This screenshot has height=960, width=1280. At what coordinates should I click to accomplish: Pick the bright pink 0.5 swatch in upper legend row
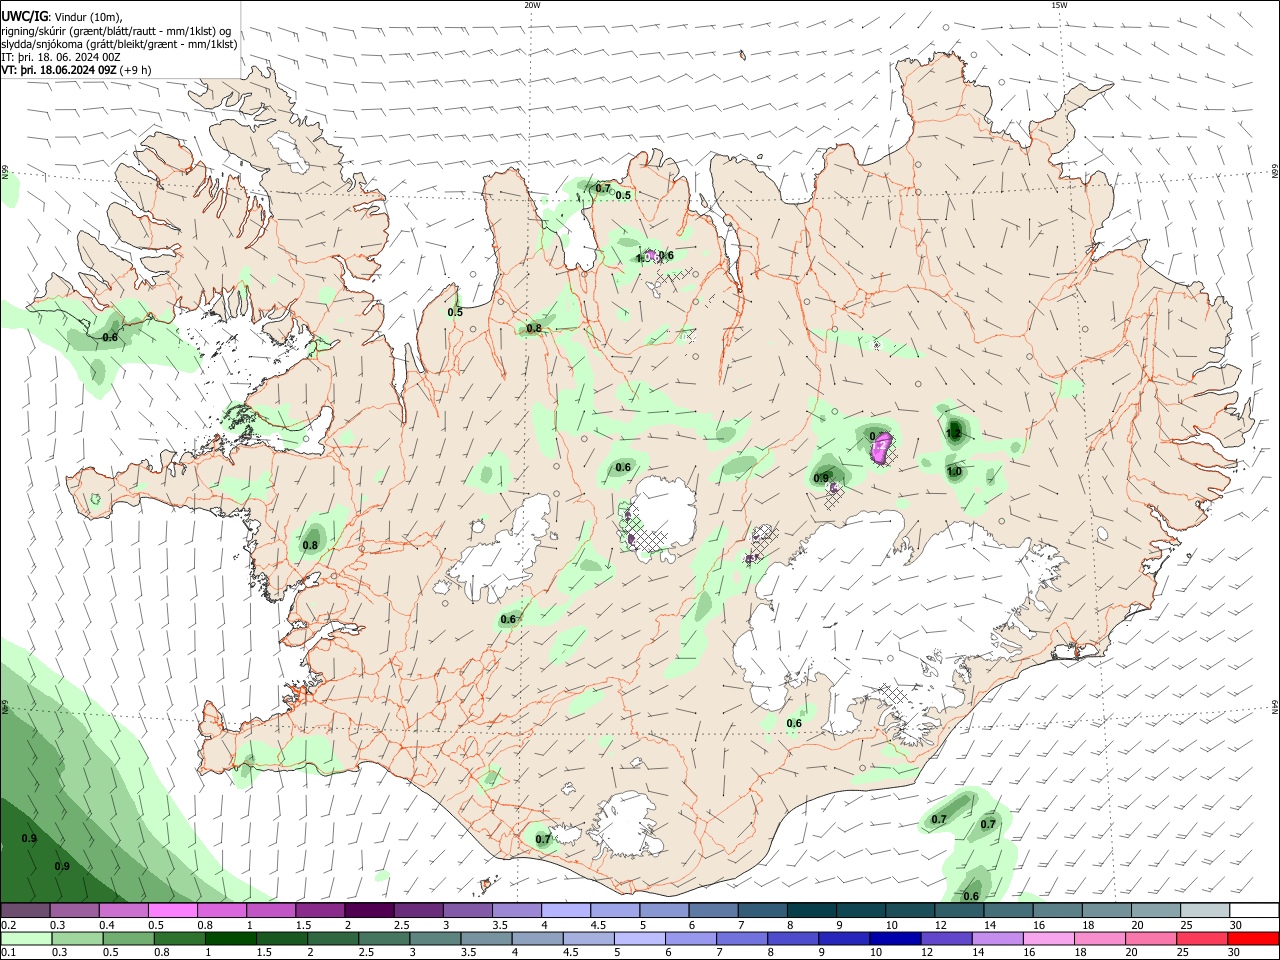172,911
